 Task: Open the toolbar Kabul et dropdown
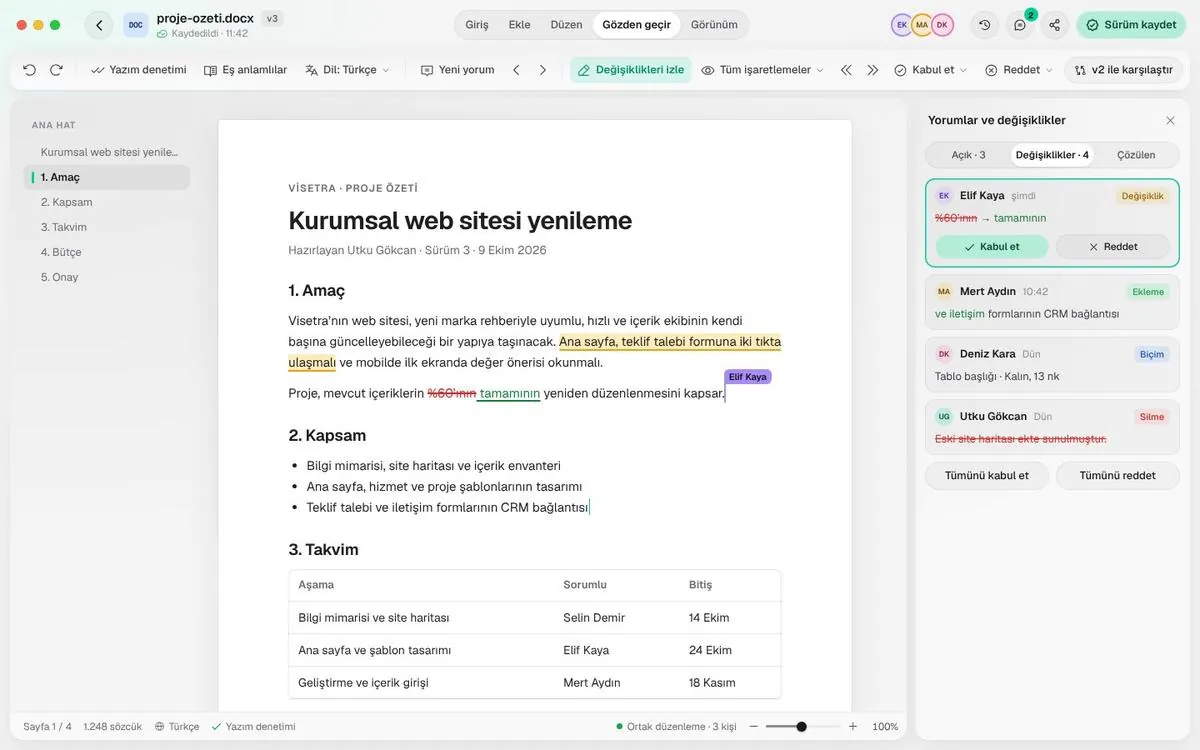point(931,70)
